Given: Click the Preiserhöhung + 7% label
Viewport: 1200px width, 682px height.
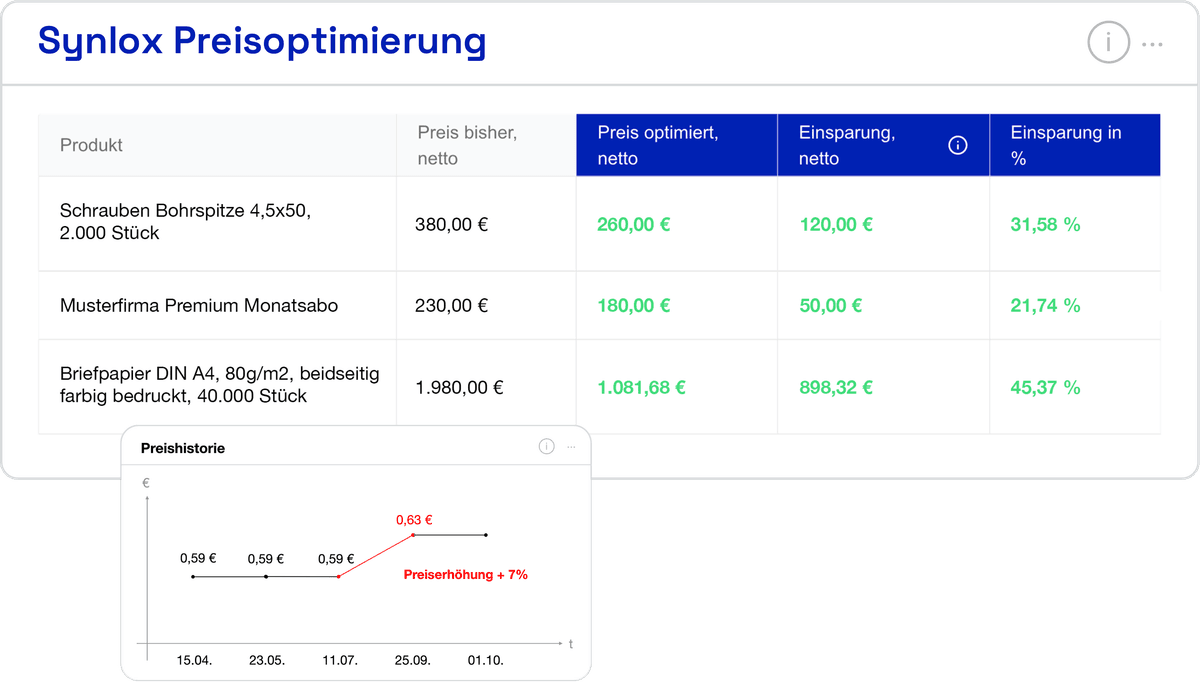Looking at the screenshot, I should pyautogui.click(x=465, y=575).
